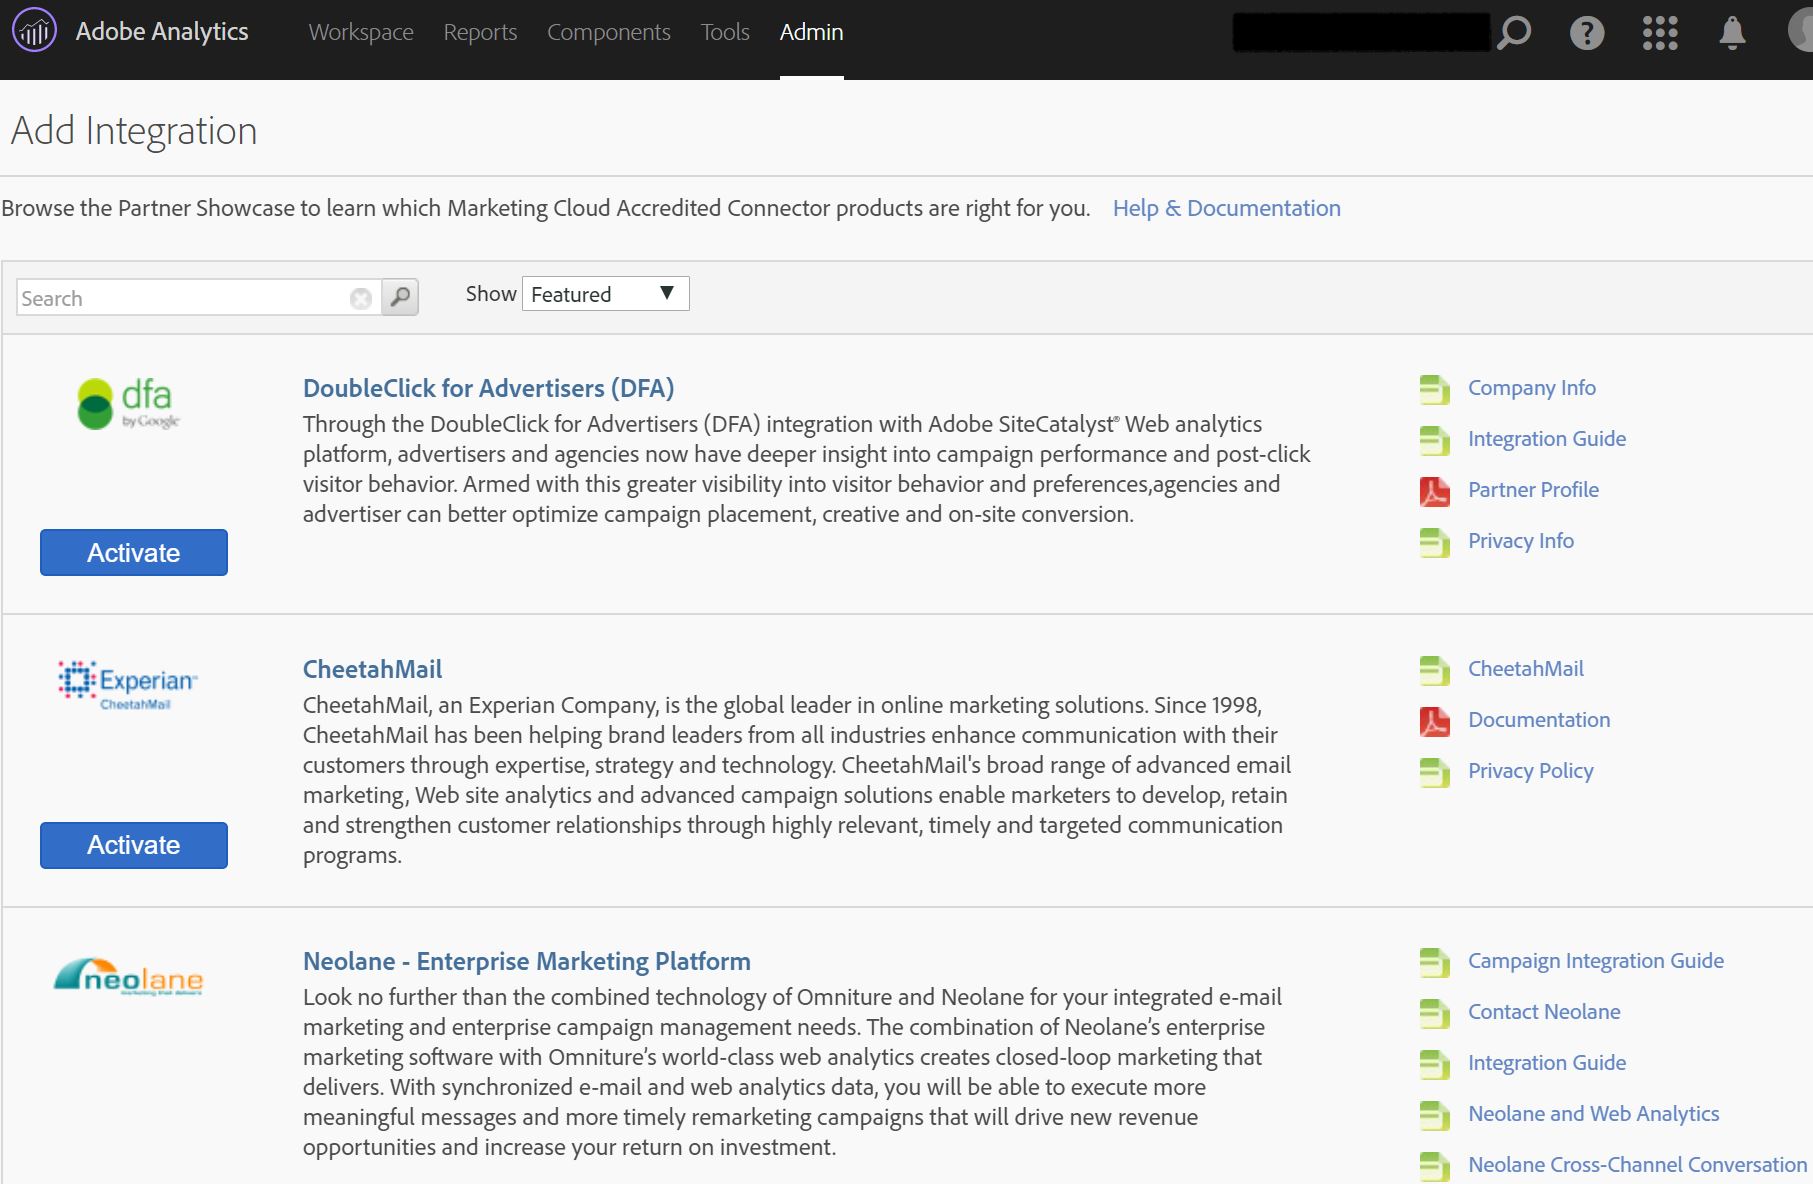The image size is (1813, 1184).
Task: Click the magnifier icon in top bar
Action: [x=1514, y=33]
